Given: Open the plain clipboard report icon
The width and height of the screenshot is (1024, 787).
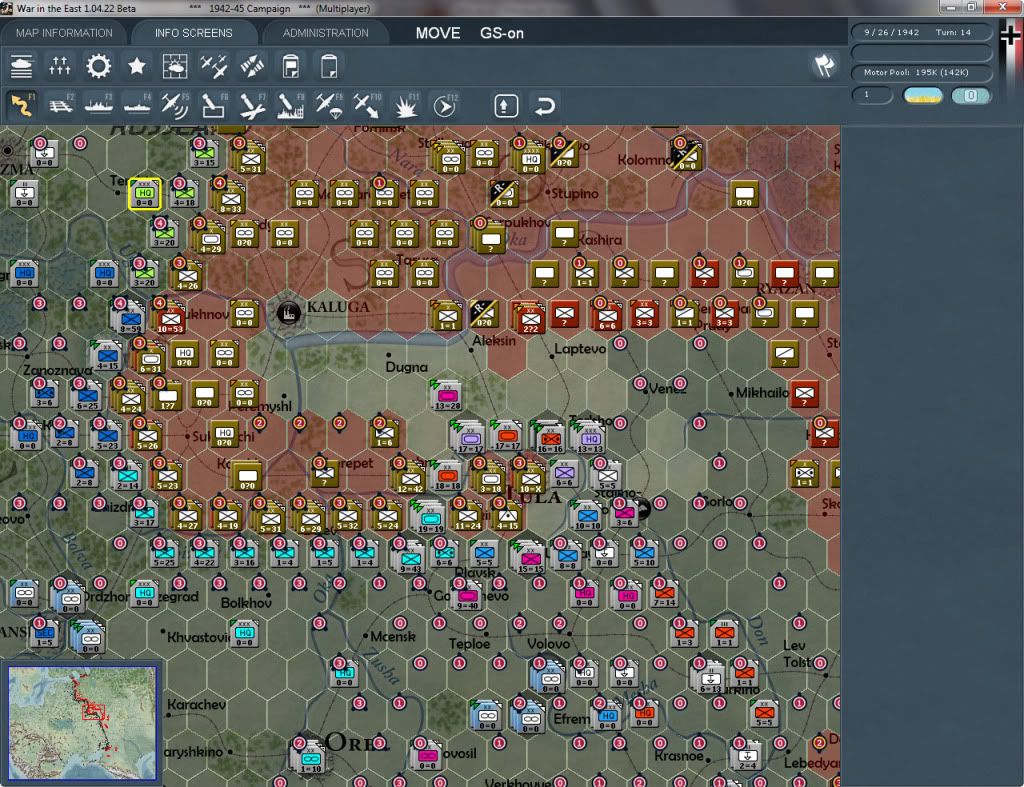Looking at the screenshot, I should (329, 66).
